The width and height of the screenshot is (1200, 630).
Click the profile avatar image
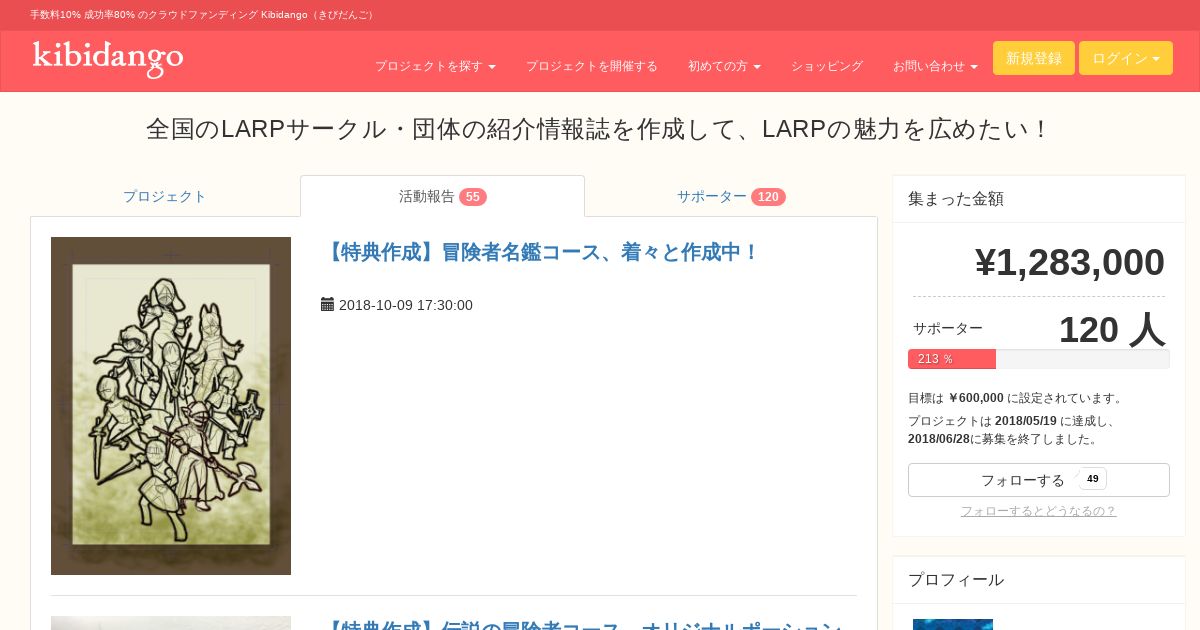click(953, 624)
